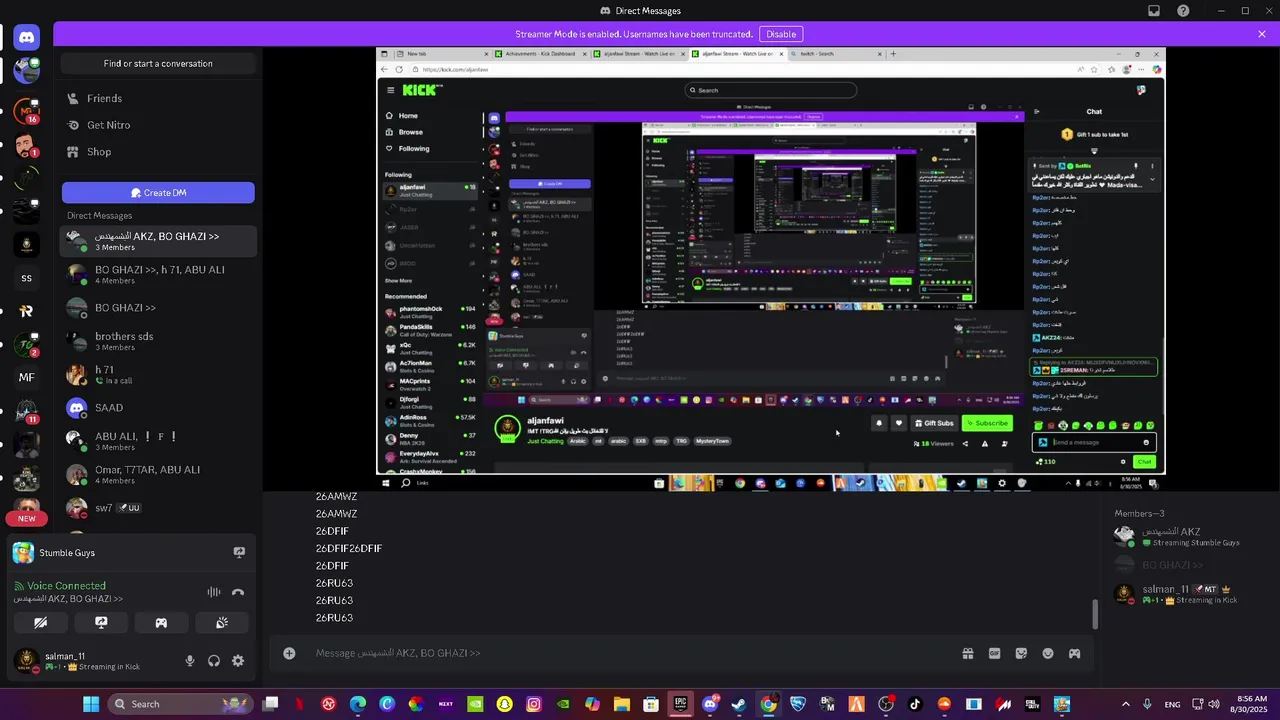
Task: Dismiss the Streamer Mode banner
Action: tap(1262, 34)
